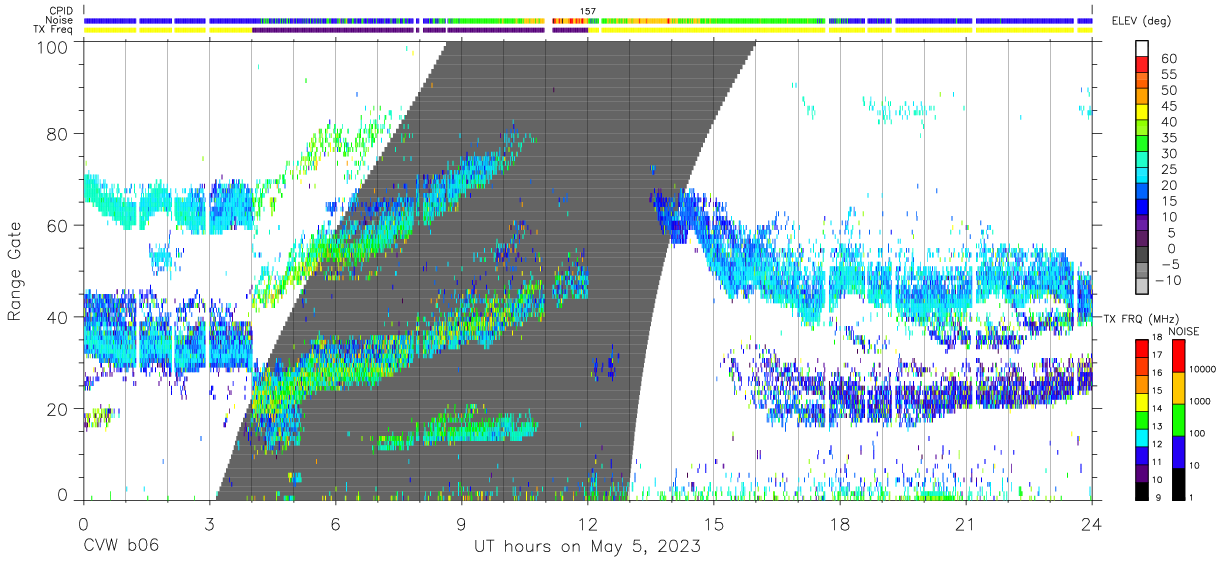
Task: Click the 'Noise' row label at top left
Action: pos(61,20)
